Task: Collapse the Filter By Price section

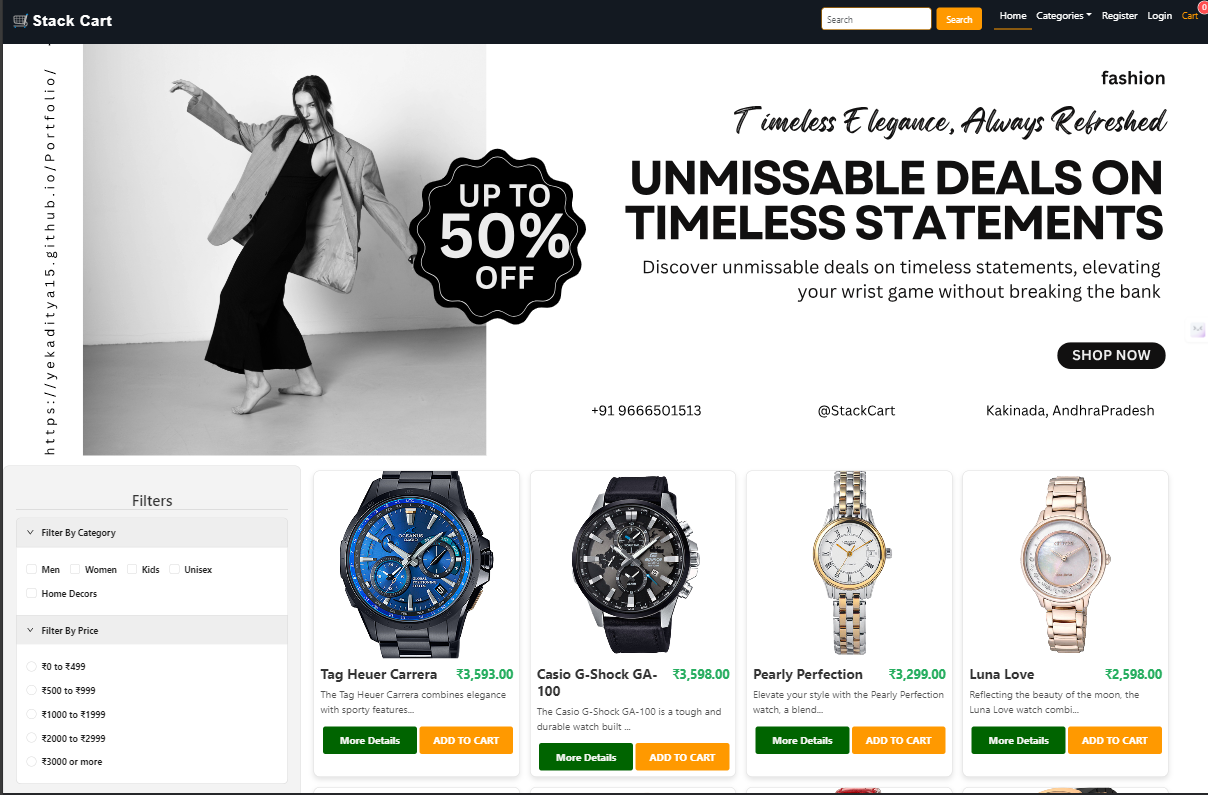Action: [x=152, y=631]
